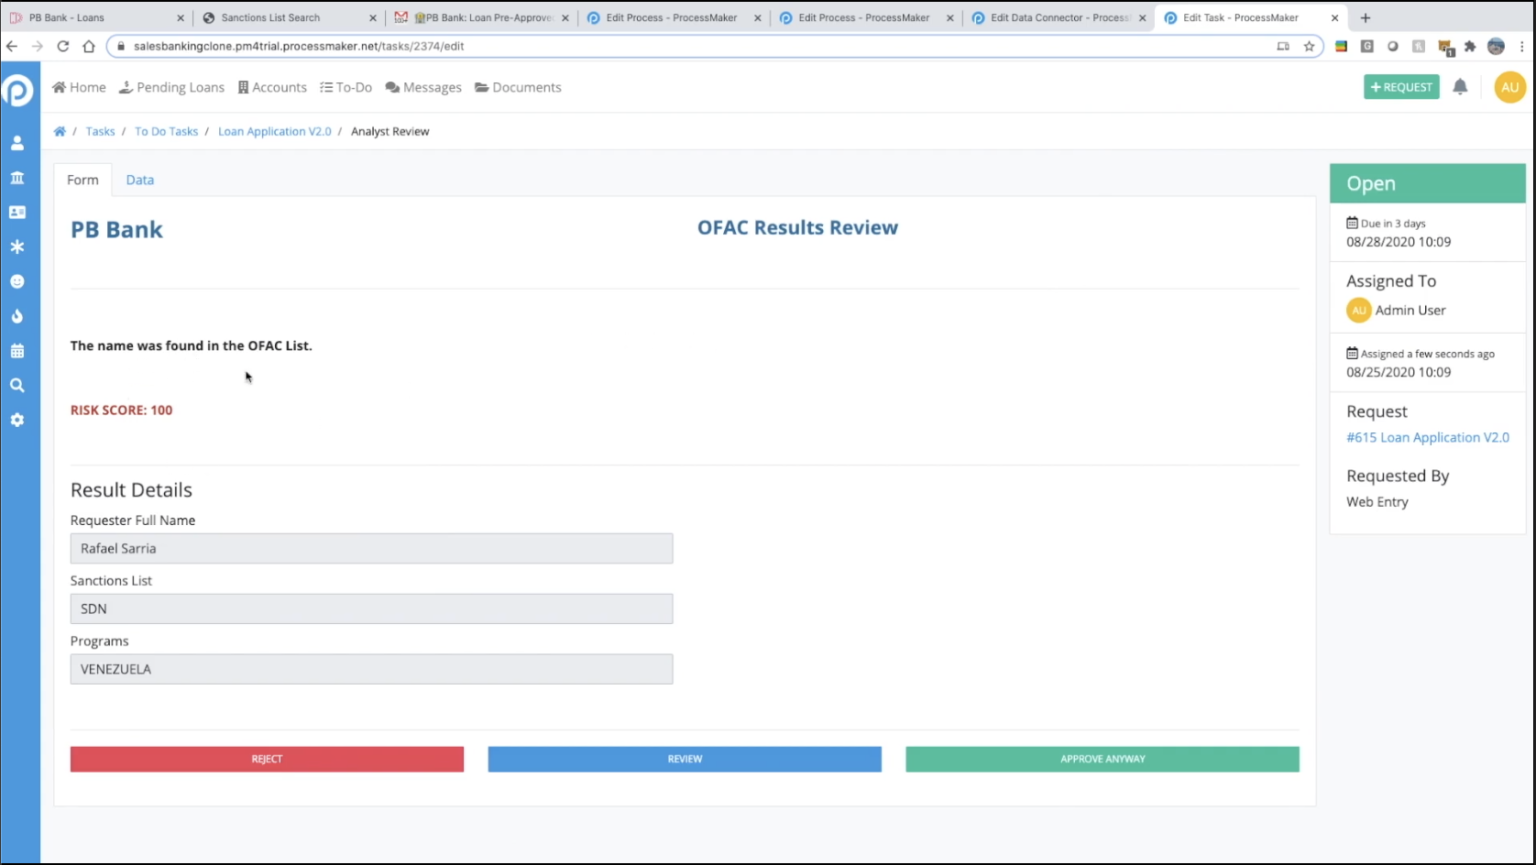This screenshot has width=1536, height=865.
Task: Navigate to To Do Tasks breadcrumb link
Action: tap(166, 131)
